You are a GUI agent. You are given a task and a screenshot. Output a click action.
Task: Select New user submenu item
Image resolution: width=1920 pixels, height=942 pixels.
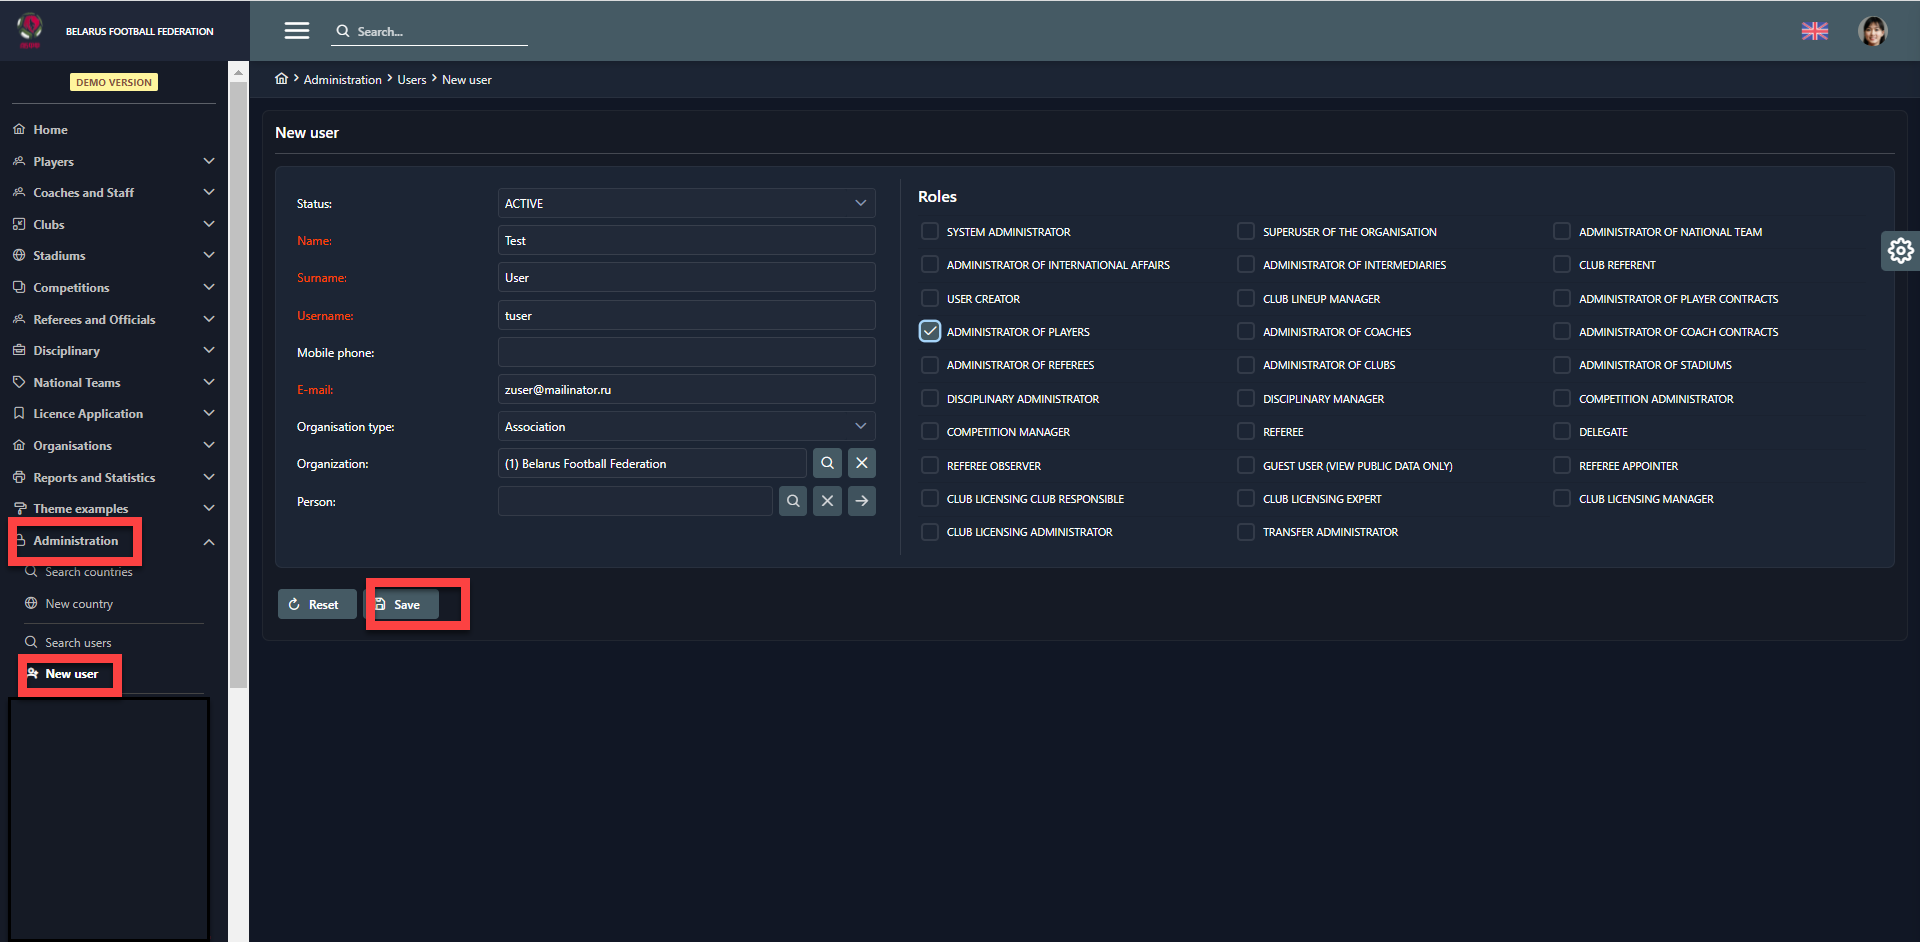pyautogui.click(x=72, y=674)
